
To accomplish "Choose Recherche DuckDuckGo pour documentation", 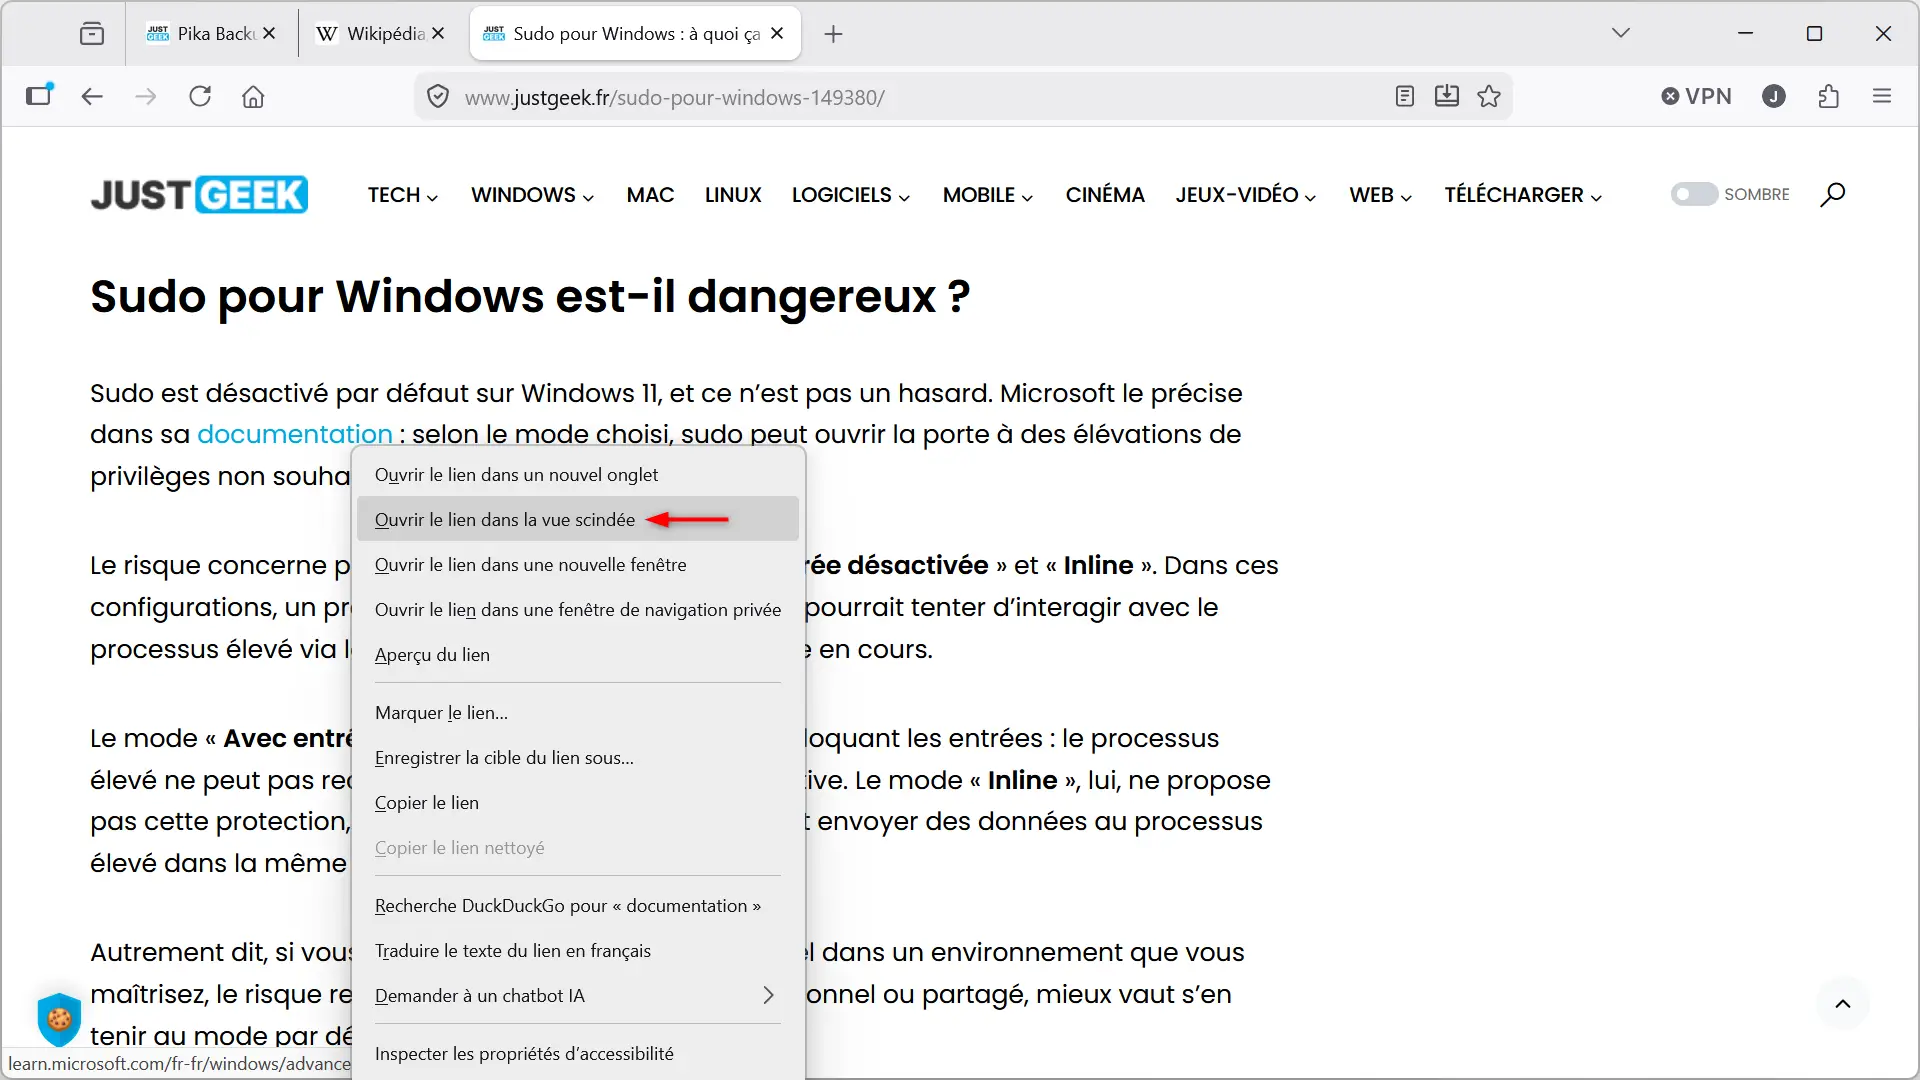I will 577,906.
